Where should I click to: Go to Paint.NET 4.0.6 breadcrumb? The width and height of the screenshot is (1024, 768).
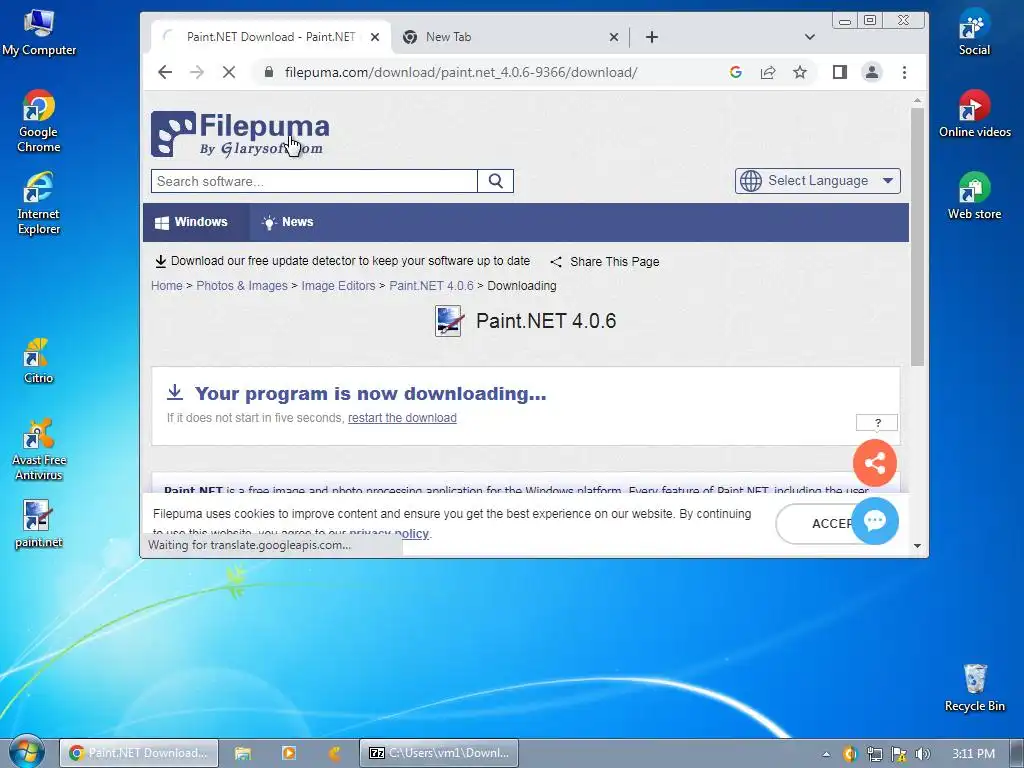(x=431, y=286)
